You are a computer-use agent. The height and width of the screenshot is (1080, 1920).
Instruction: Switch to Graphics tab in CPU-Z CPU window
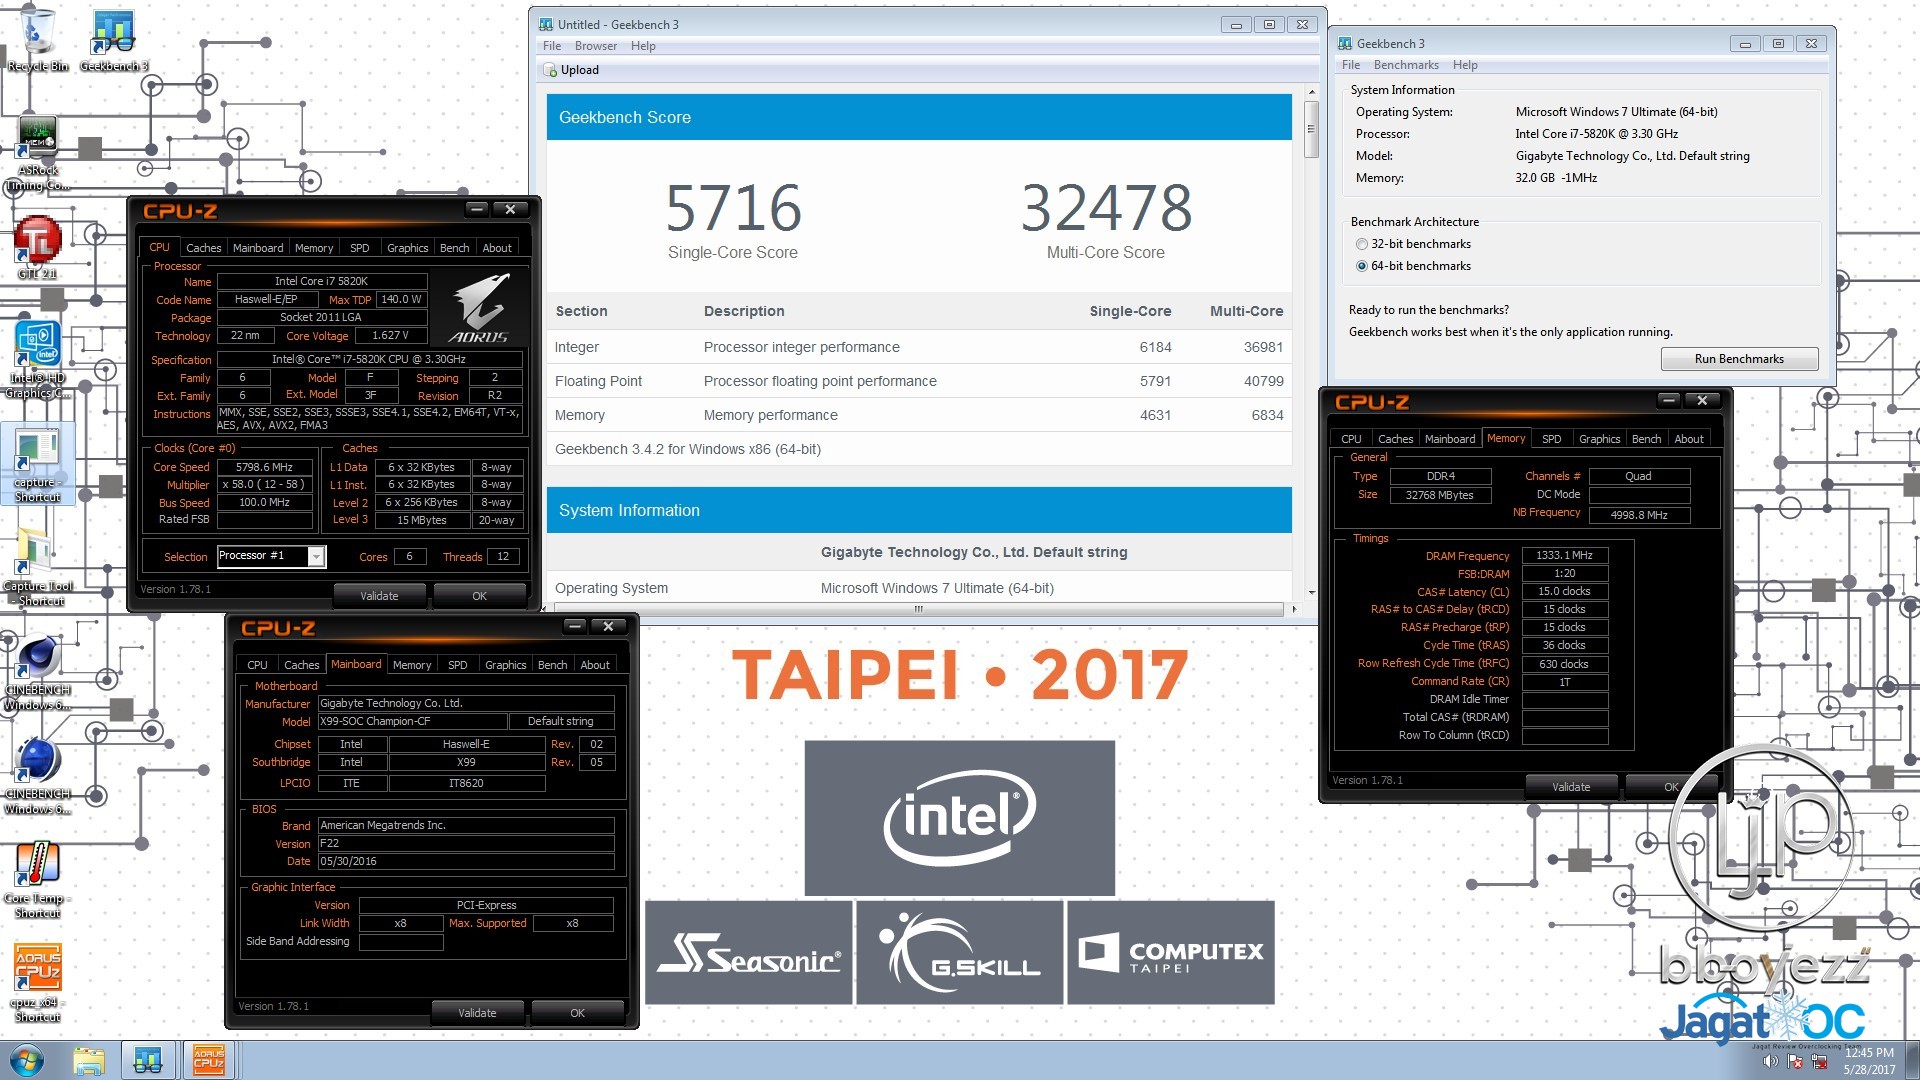tap(408, 248)
